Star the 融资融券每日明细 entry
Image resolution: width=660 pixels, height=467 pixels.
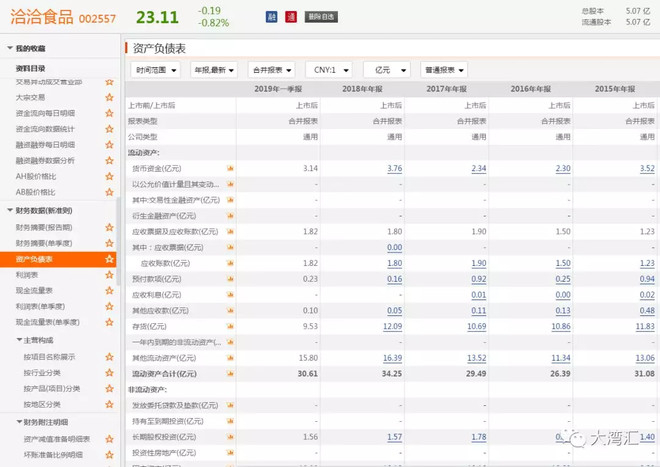pos(109,144)
